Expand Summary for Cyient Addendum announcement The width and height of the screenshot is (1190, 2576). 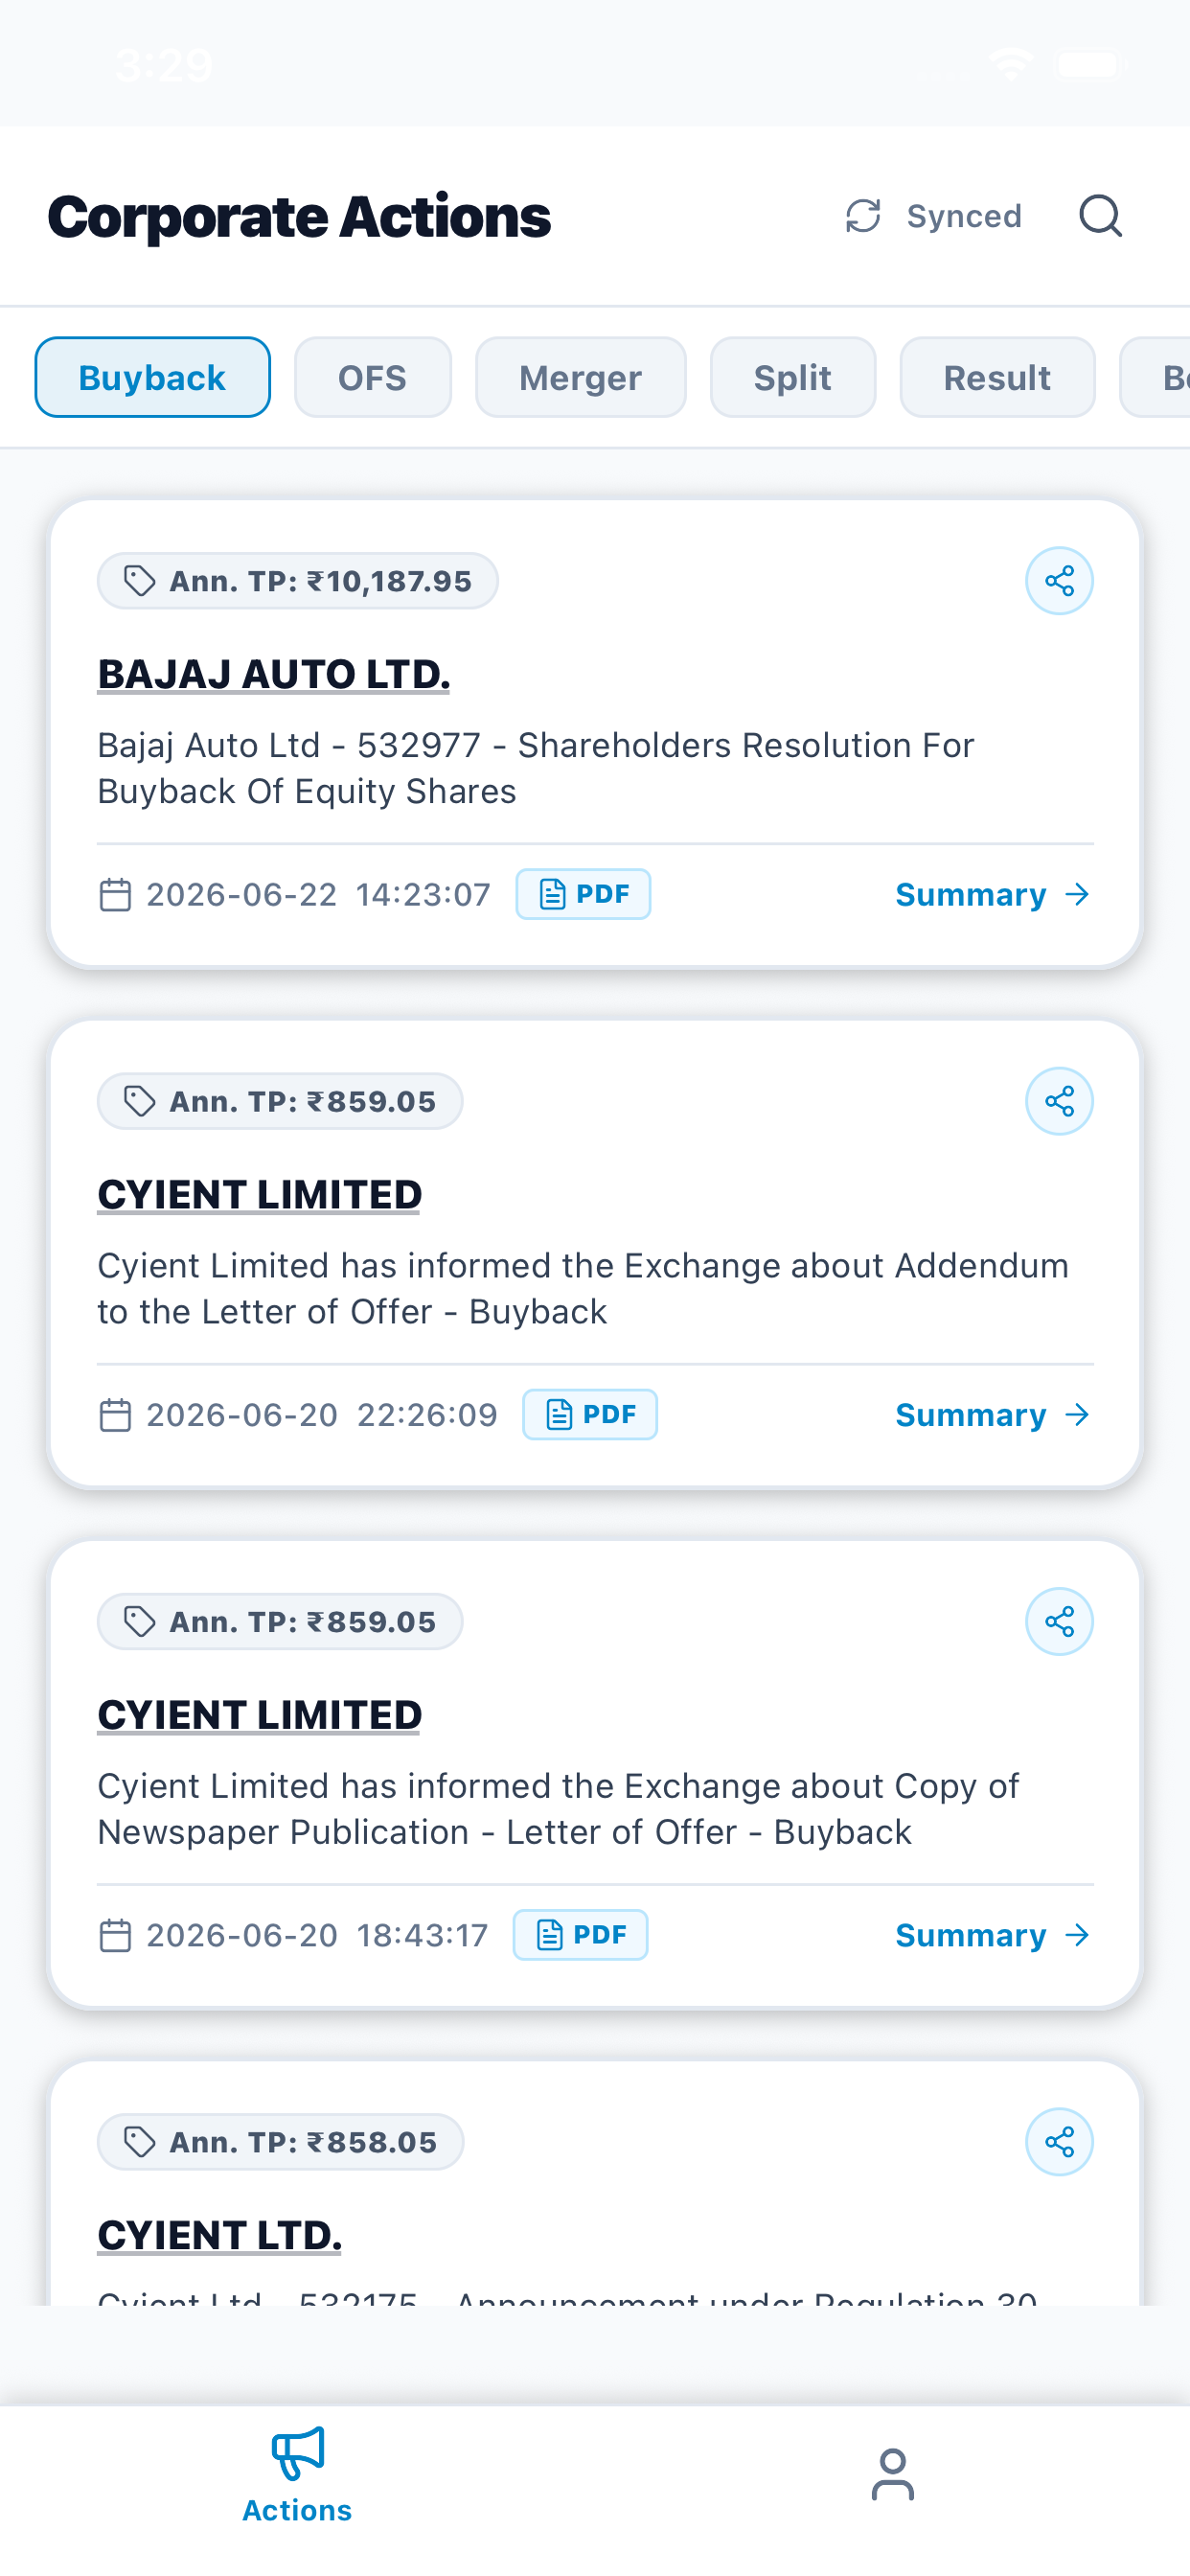click(992, 1414)
